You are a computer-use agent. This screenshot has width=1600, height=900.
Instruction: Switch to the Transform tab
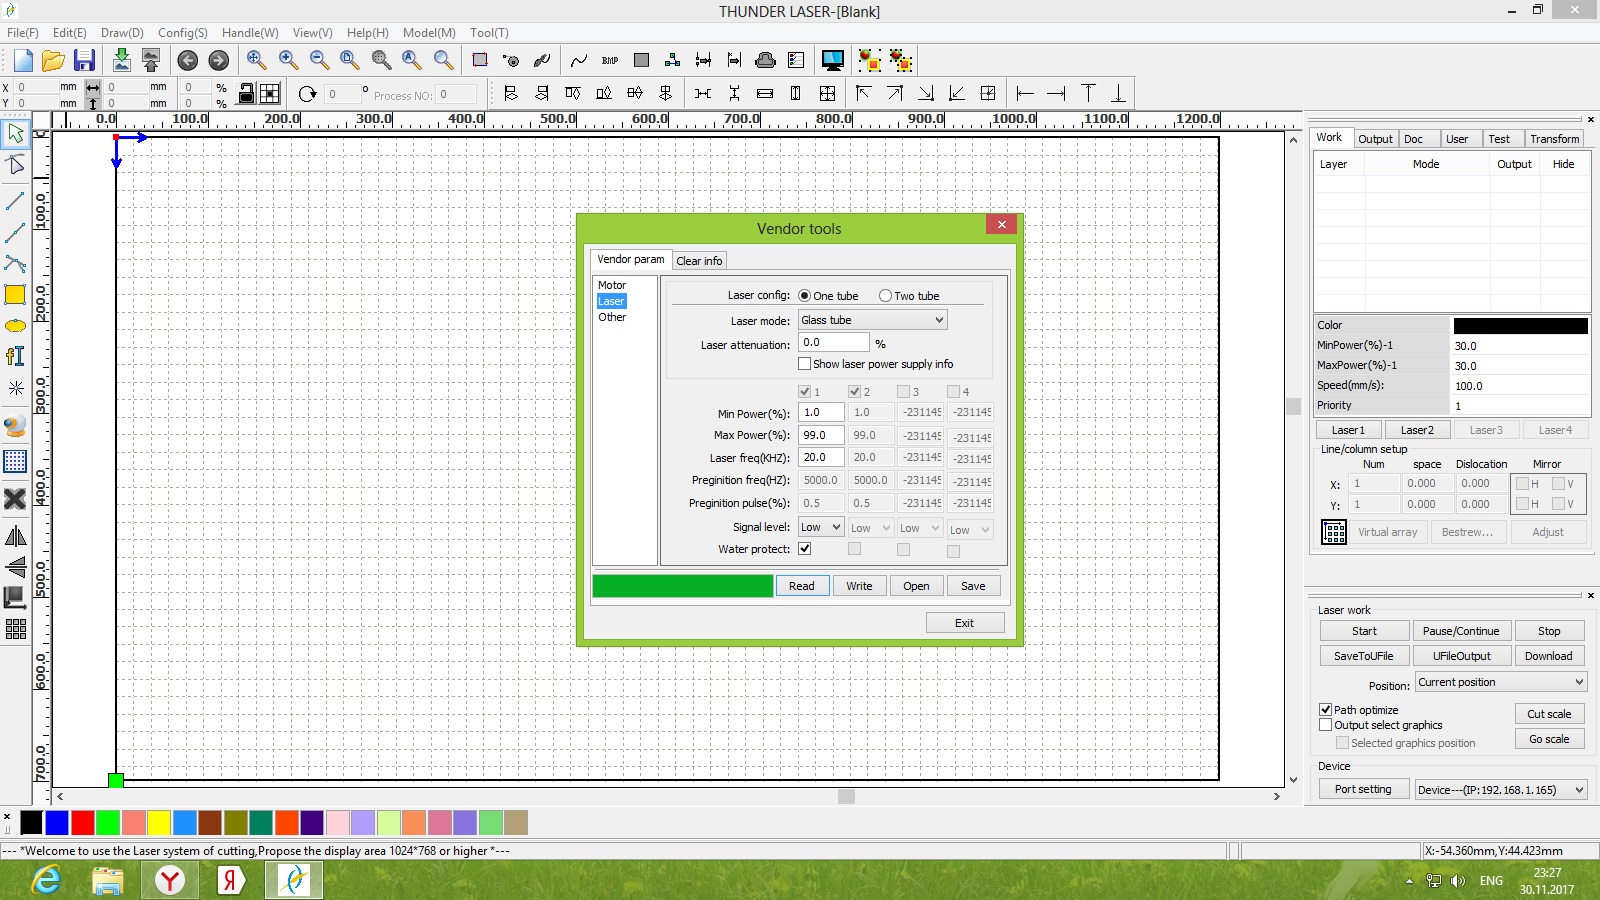pos(1555,139)
